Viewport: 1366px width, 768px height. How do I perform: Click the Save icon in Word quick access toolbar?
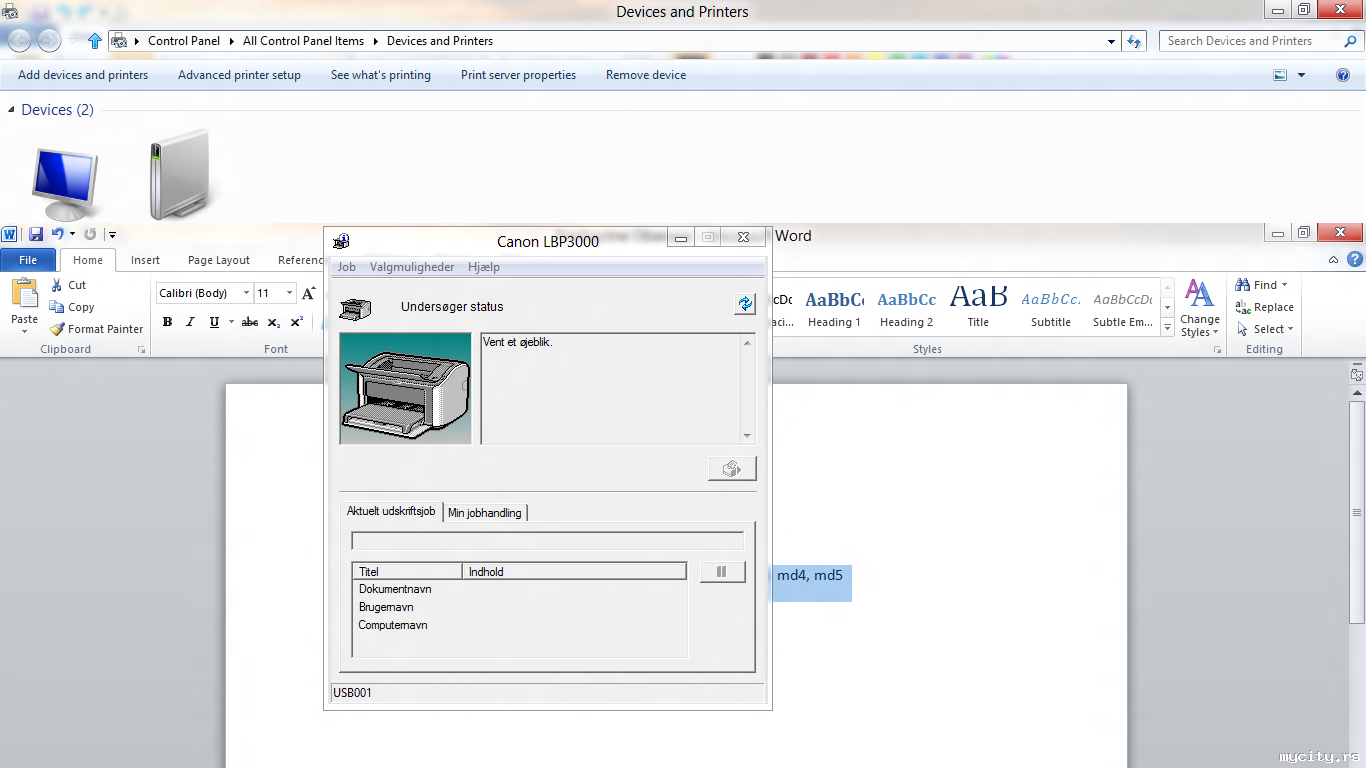tap(36, 234)
